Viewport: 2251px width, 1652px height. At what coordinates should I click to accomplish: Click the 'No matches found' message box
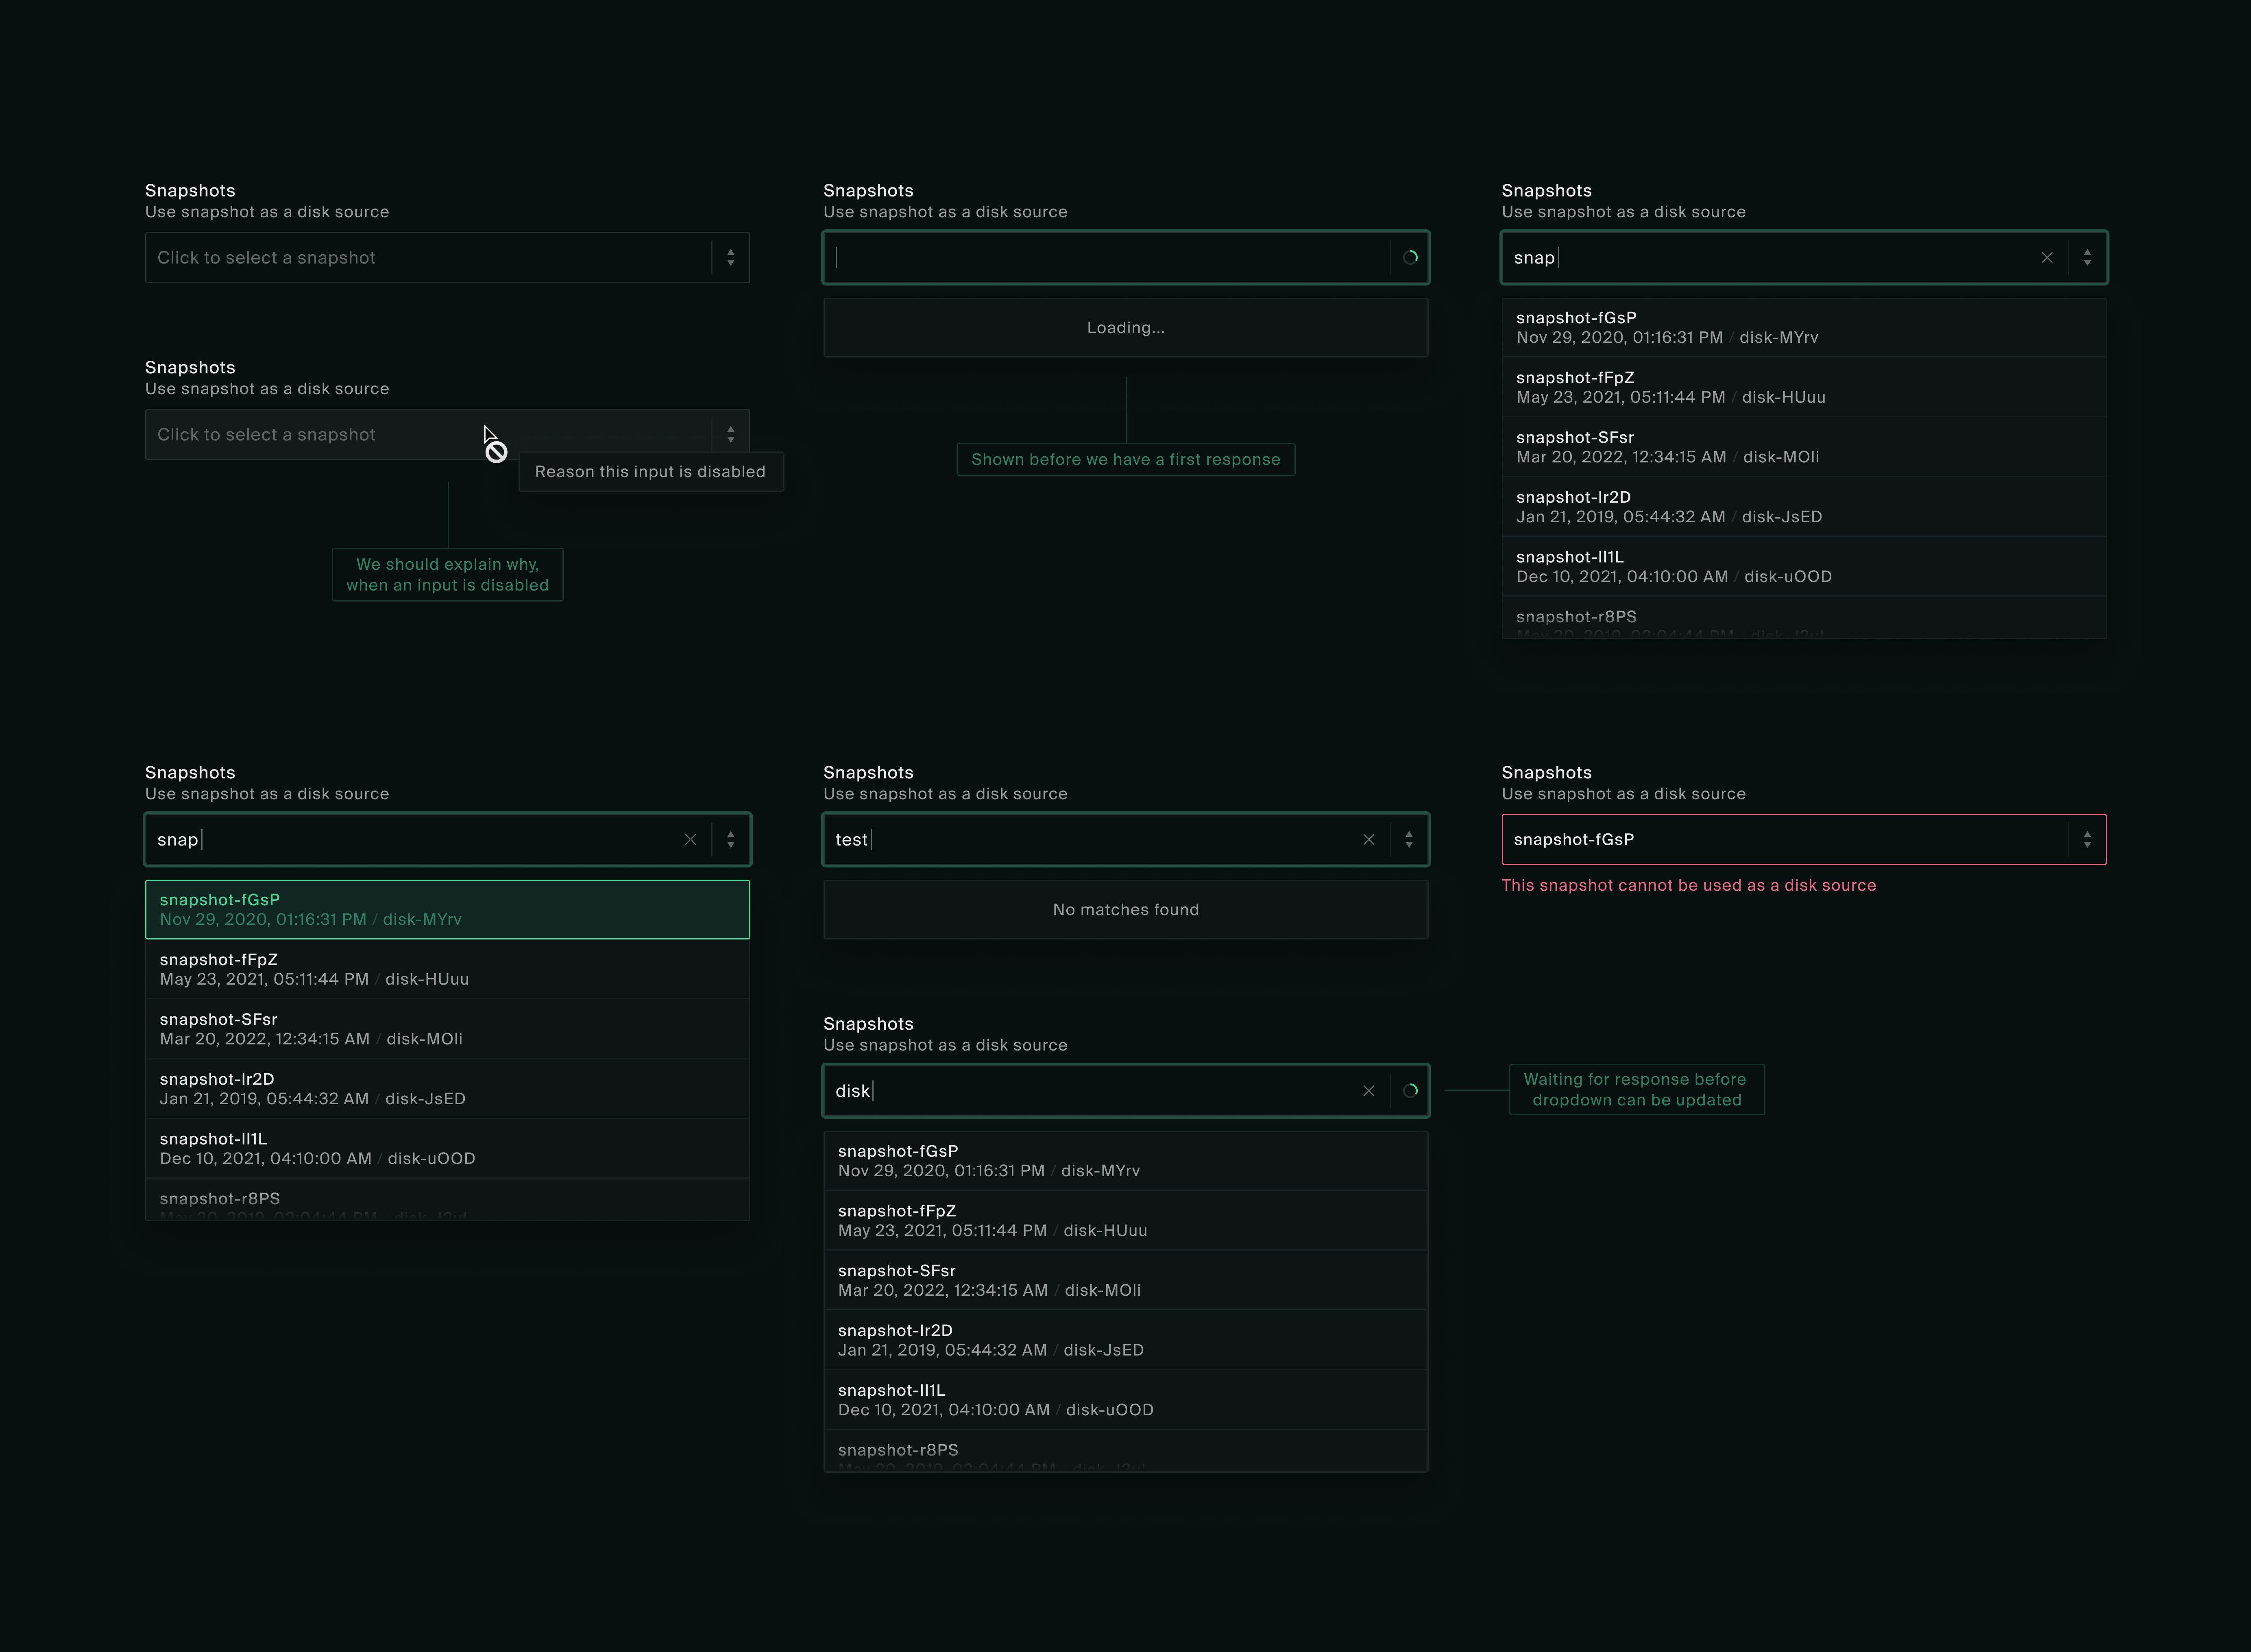1125,909
